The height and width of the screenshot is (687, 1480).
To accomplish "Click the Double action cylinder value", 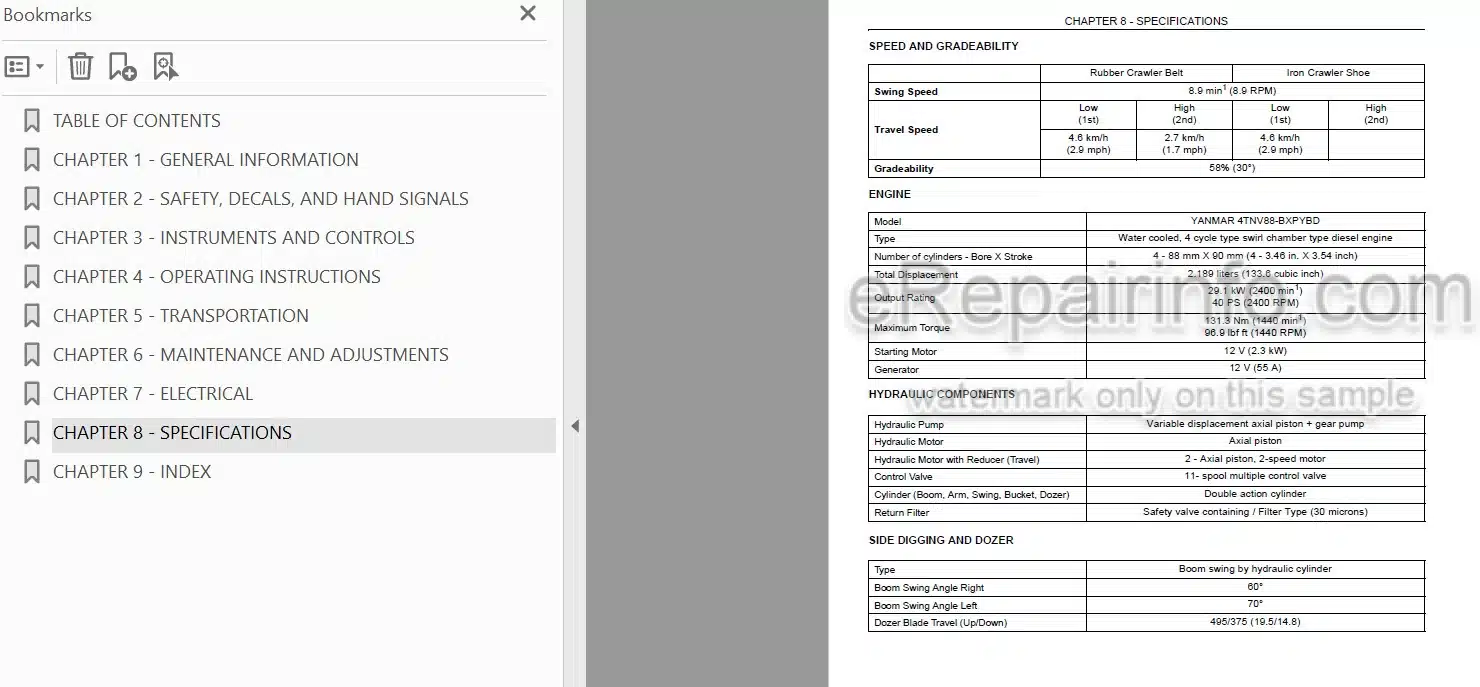I will (1255, 494).
